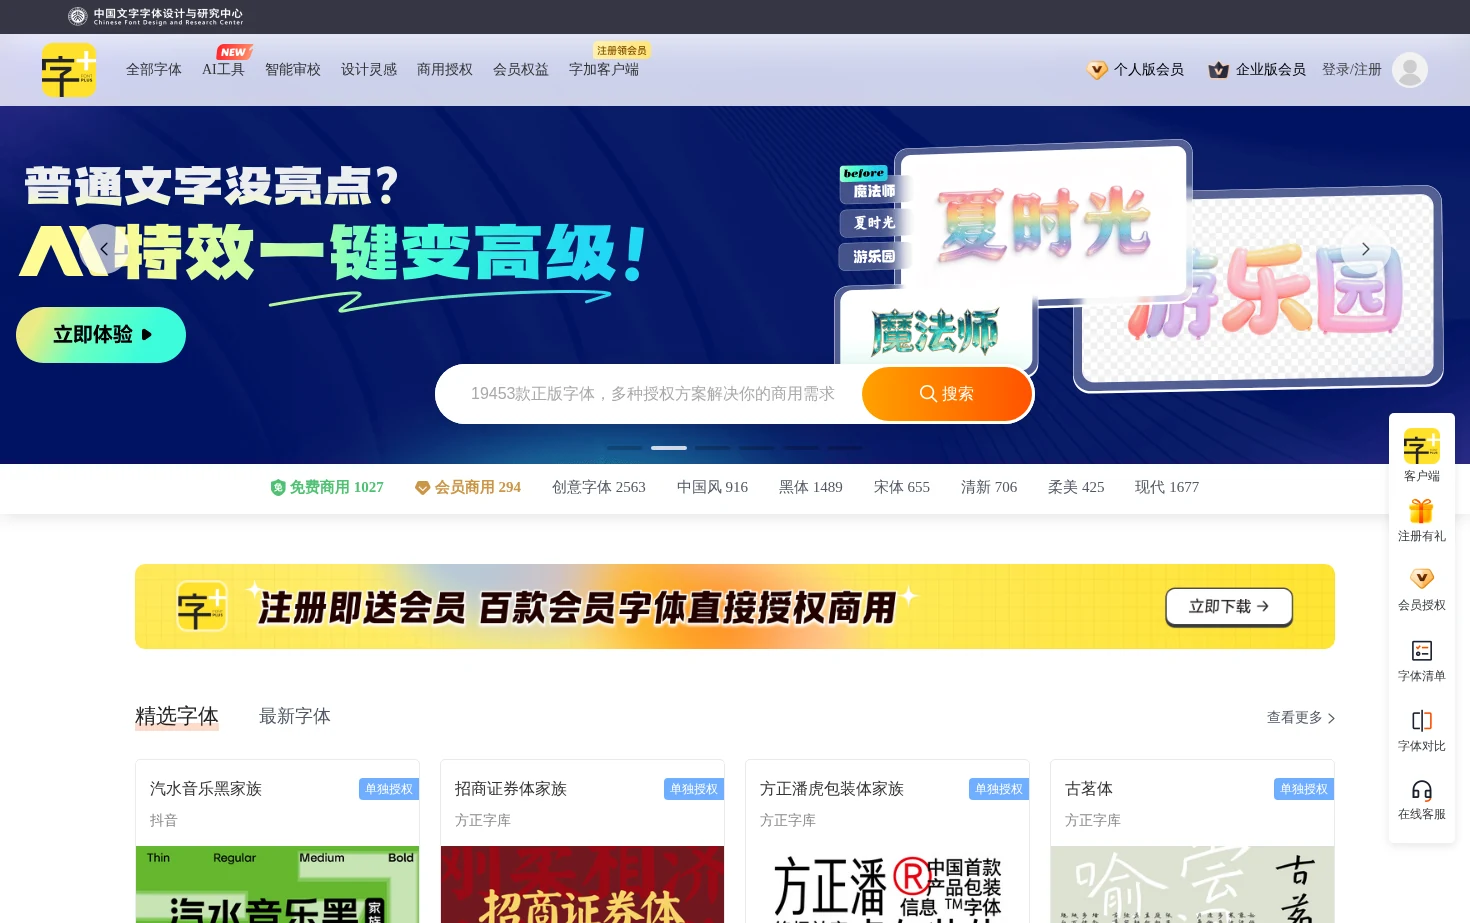Open 会员授权 in side panel
Viewport: 1470px width, 923px height.
point(1422,590)
